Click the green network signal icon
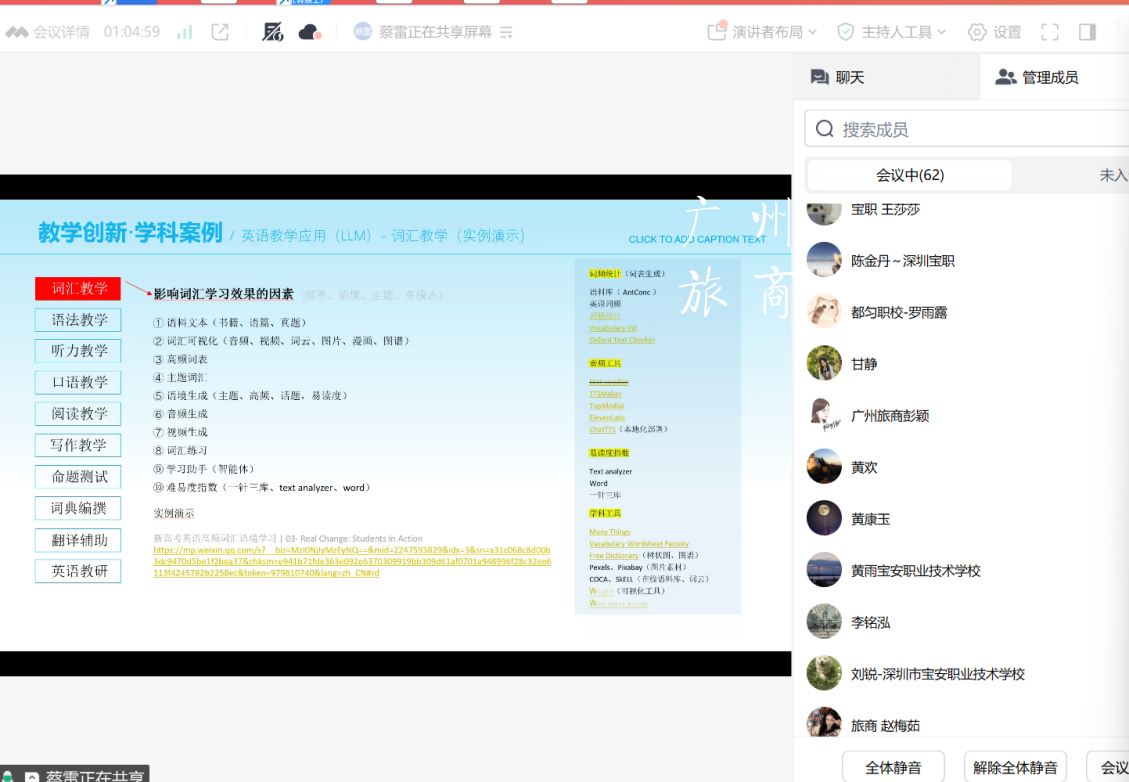 (x=185, y=32)
